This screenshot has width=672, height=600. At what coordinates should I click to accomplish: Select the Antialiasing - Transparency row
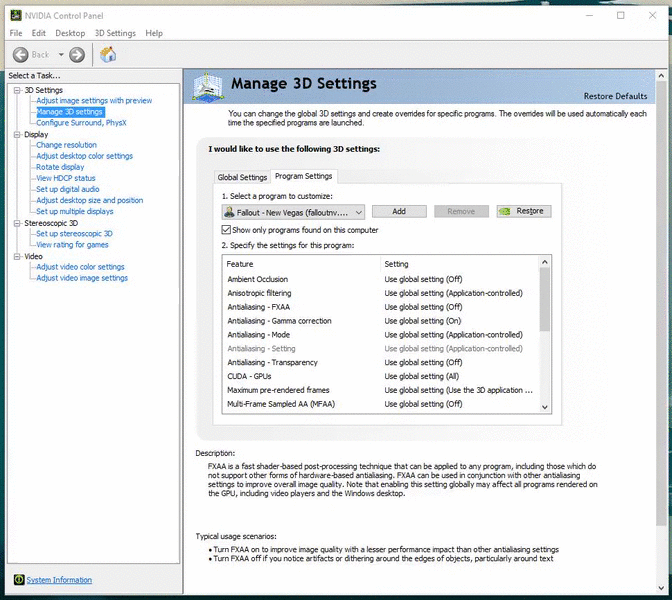(x=380, y=363)
